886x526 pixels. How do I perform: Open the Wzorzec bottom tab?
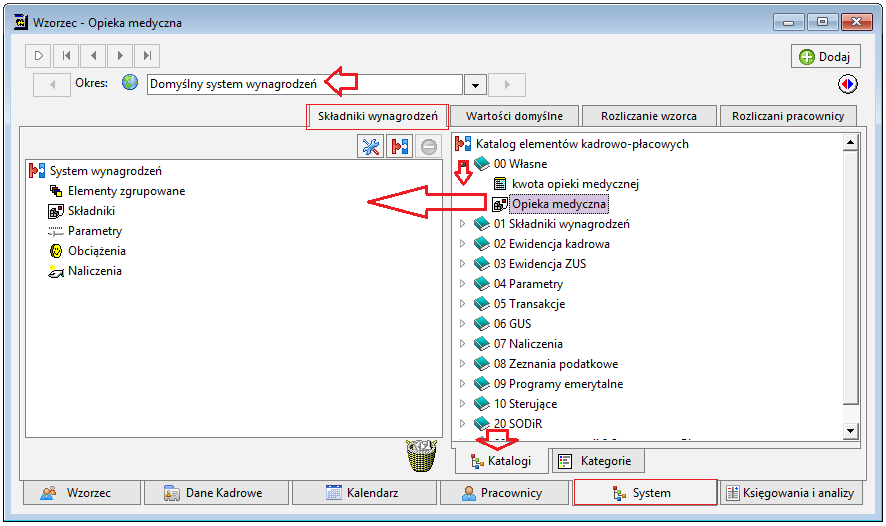pos(81,493)
